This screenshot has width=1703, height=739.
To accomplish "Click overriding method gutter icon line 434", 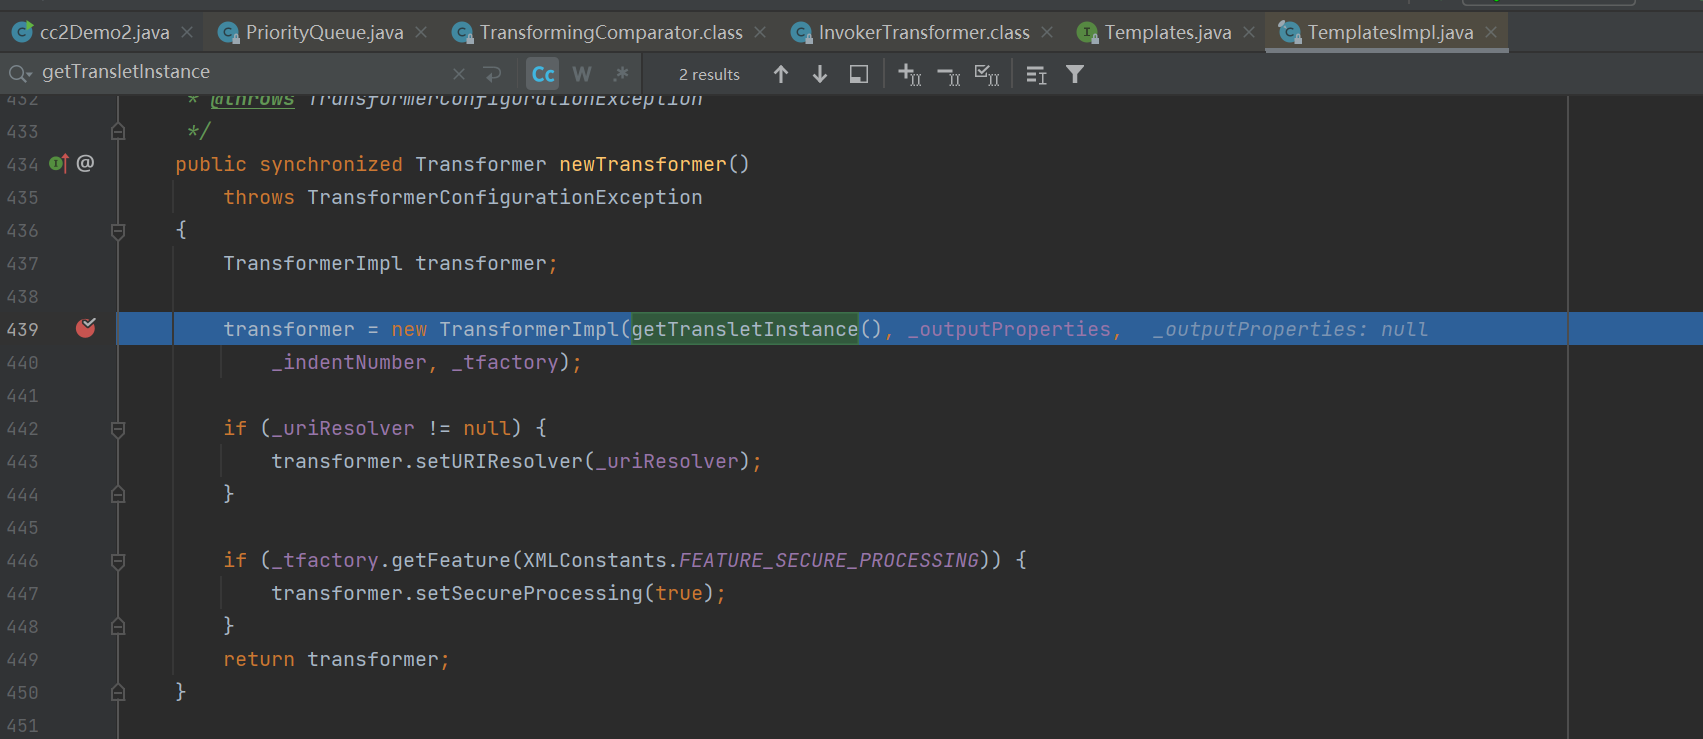I will [59, 163].
